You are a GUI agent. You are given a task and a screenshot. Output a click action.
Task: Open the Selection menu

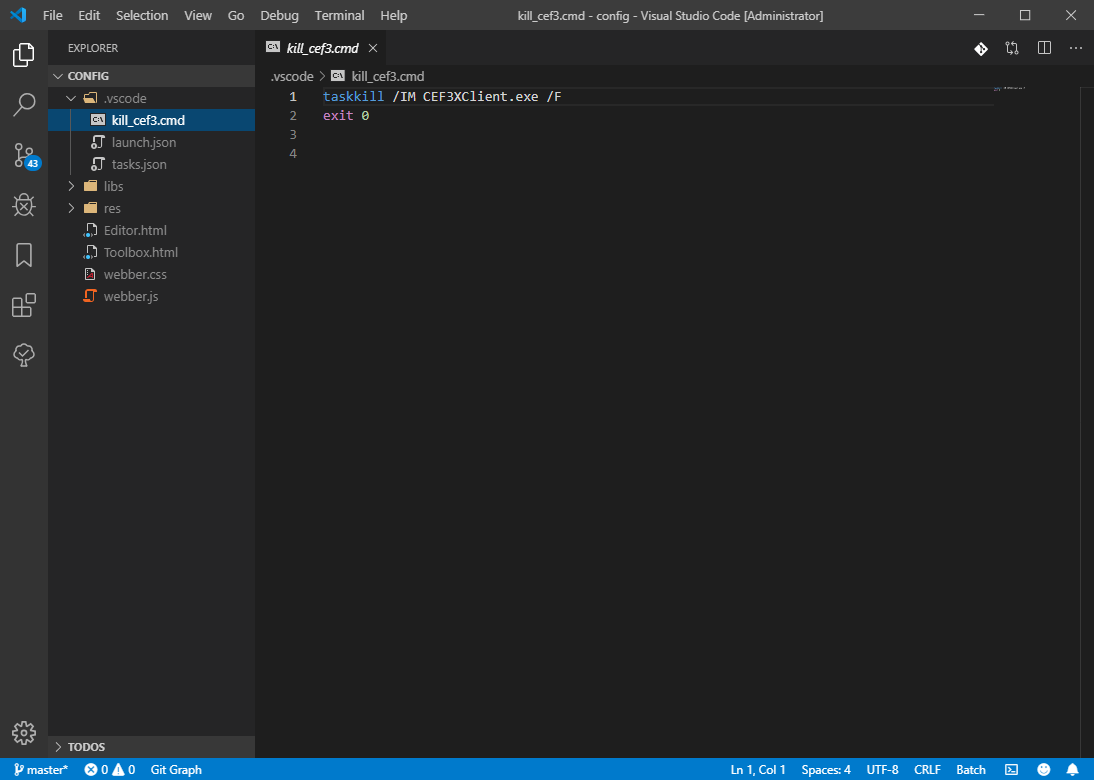142,15
